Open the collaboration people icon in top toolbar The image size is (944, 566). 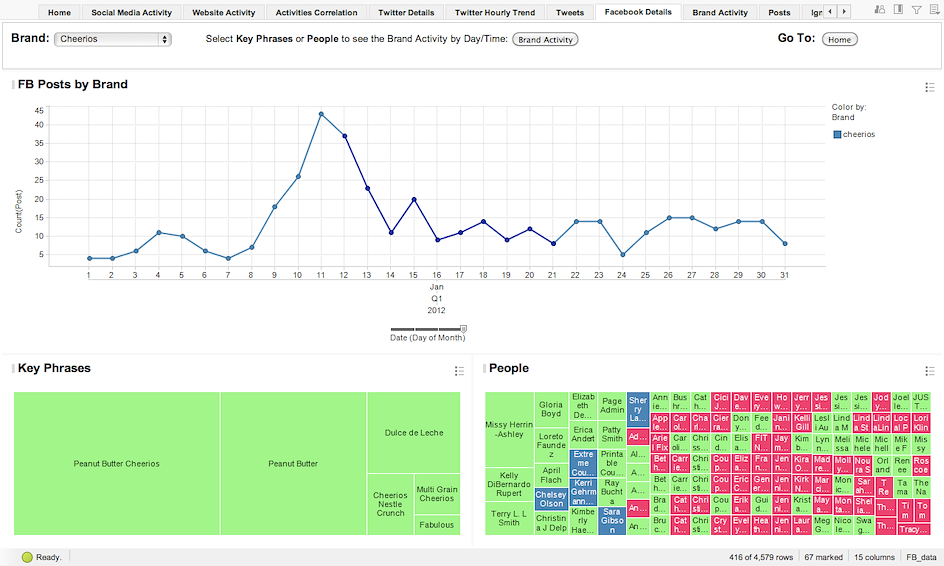[x=880, y=10]
